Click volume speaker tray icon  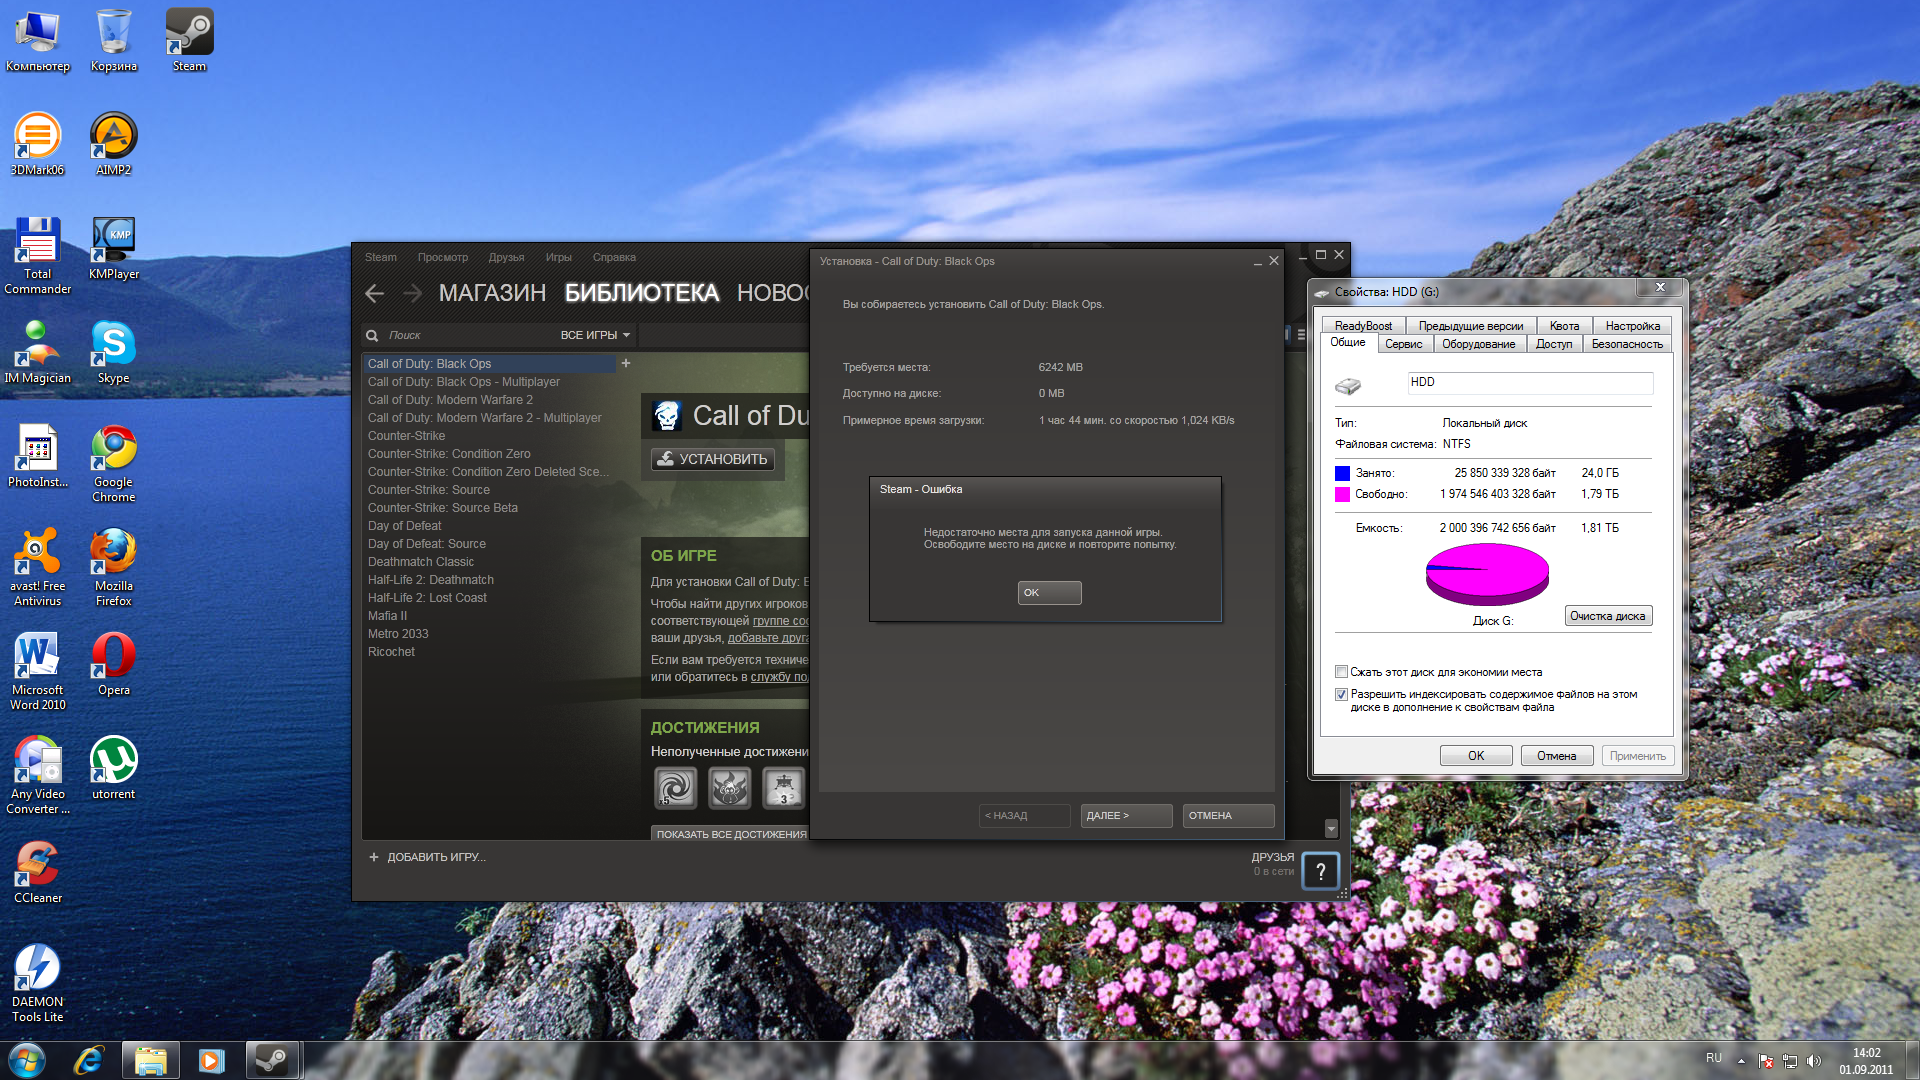pyautogui.click(x=1814, y=1061)
